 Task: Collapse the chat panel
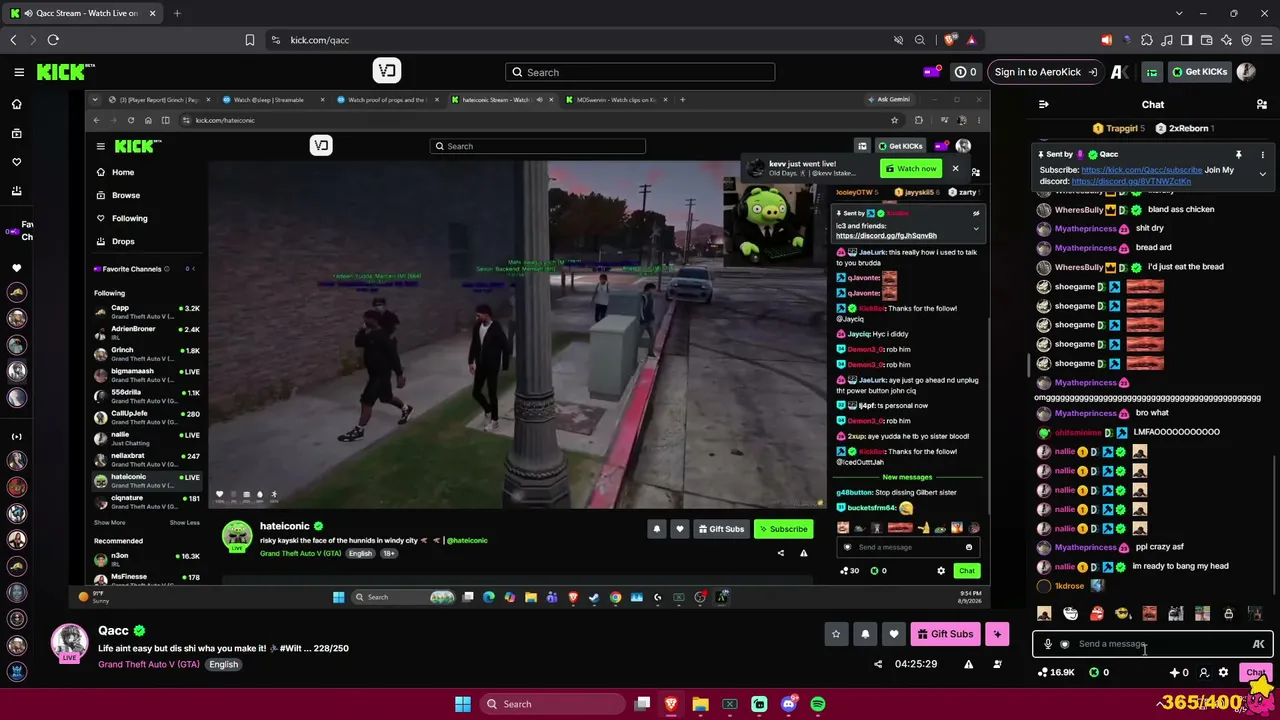click(x=1044, y=104)
